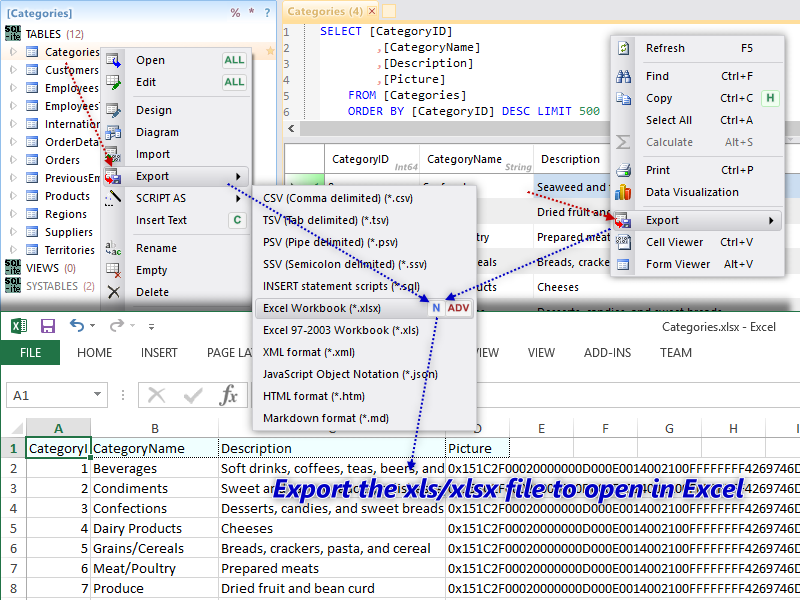800x600 pixels.
Task: Click the Edit table pencil icon
Action: (x=113, y=82)
